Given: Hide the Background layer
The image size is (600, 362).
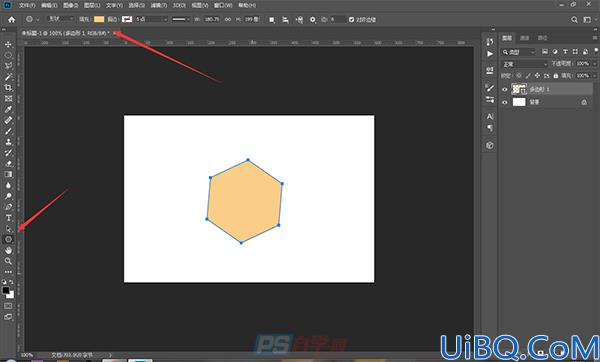Looking at the screenshot, I should tap(505, 102).
